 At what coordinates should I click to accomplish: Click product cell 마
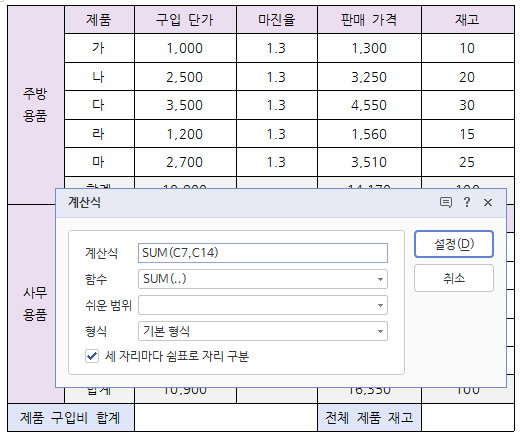click(x=99, y=162)
